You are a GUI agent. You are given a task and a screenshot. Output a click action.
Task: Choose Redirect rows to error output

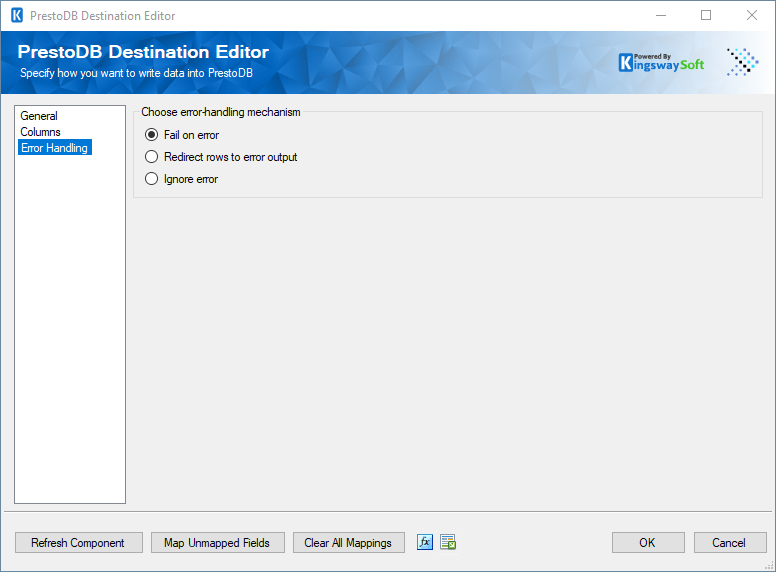[221, 157]
